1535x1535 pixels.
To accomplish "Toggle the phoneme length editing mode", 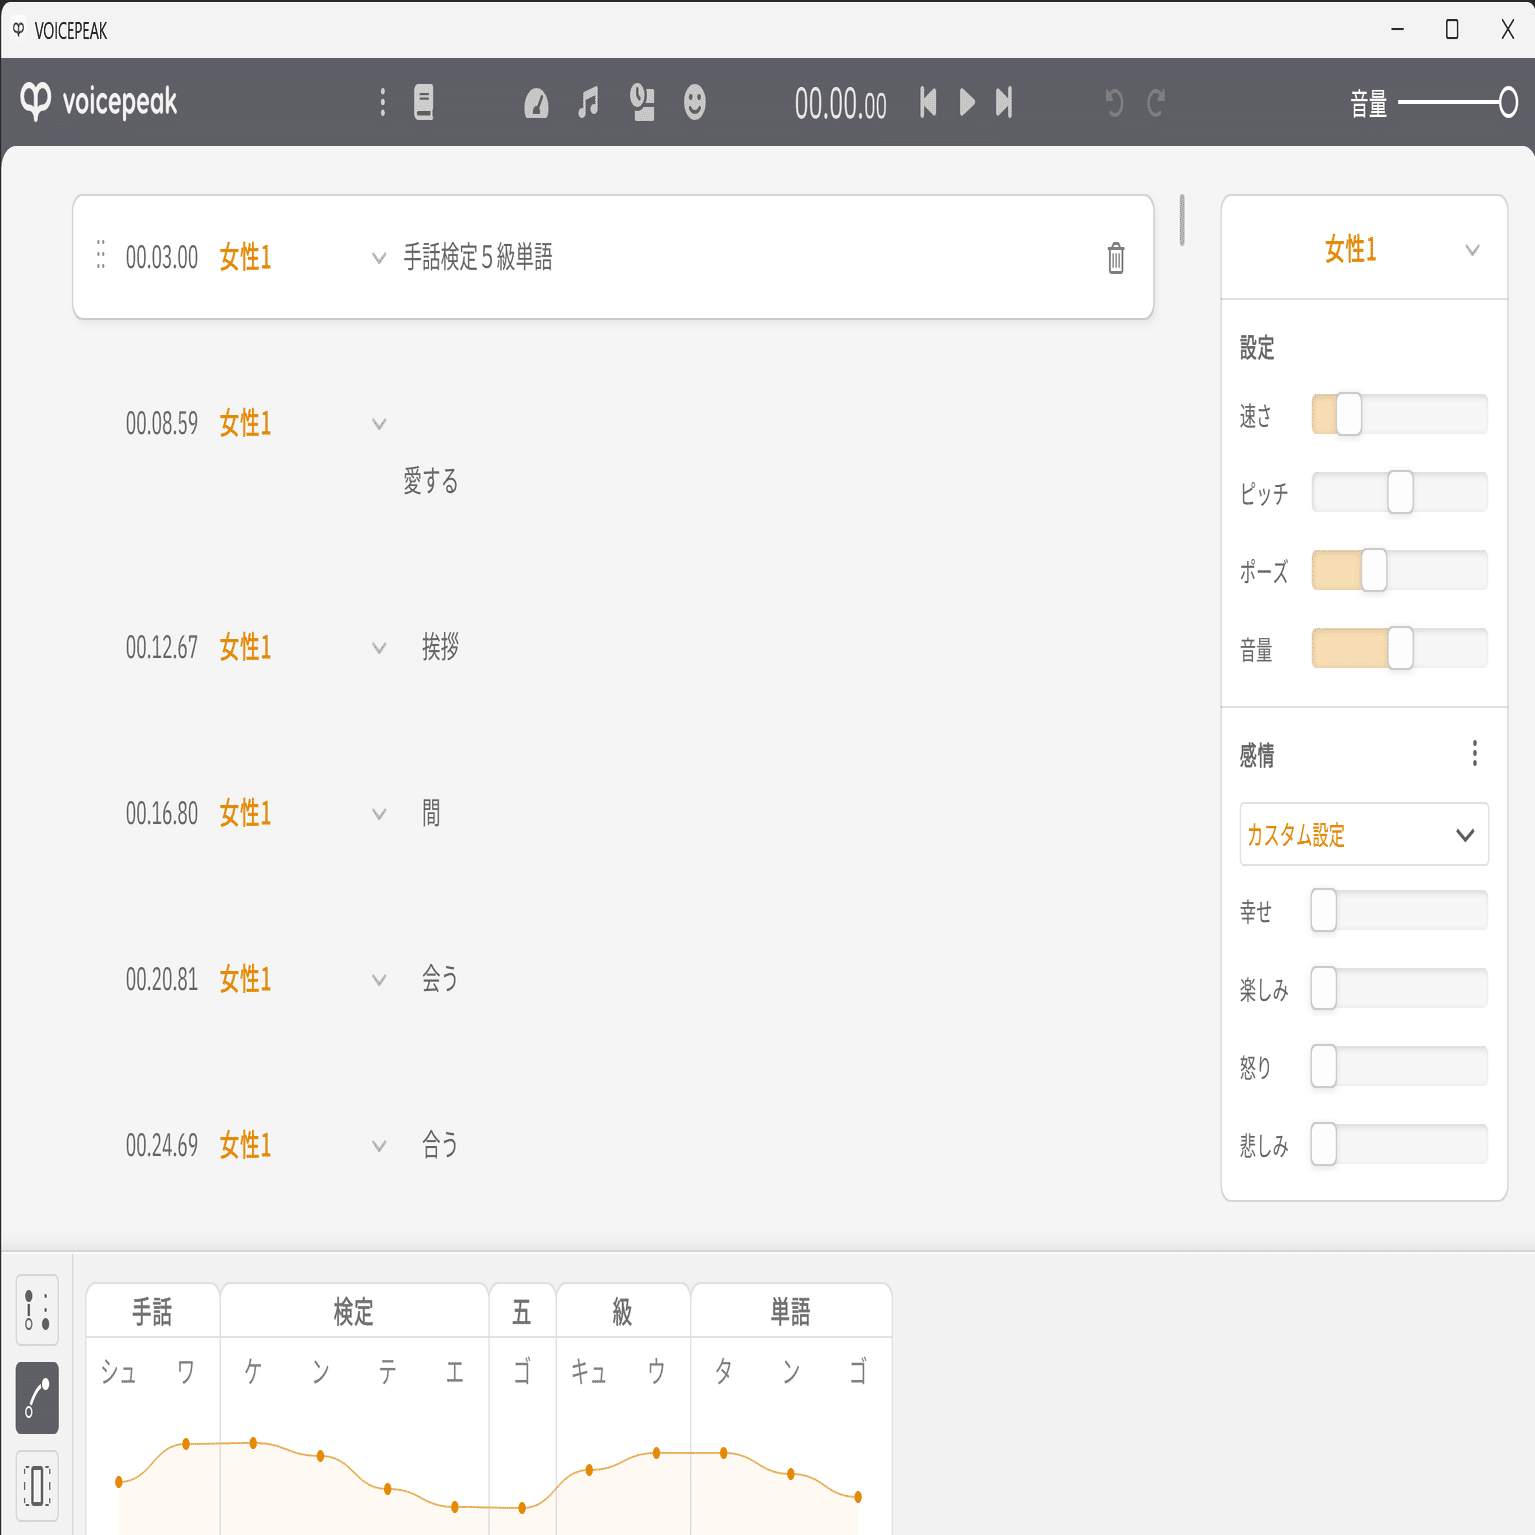I will point(37,1485).
